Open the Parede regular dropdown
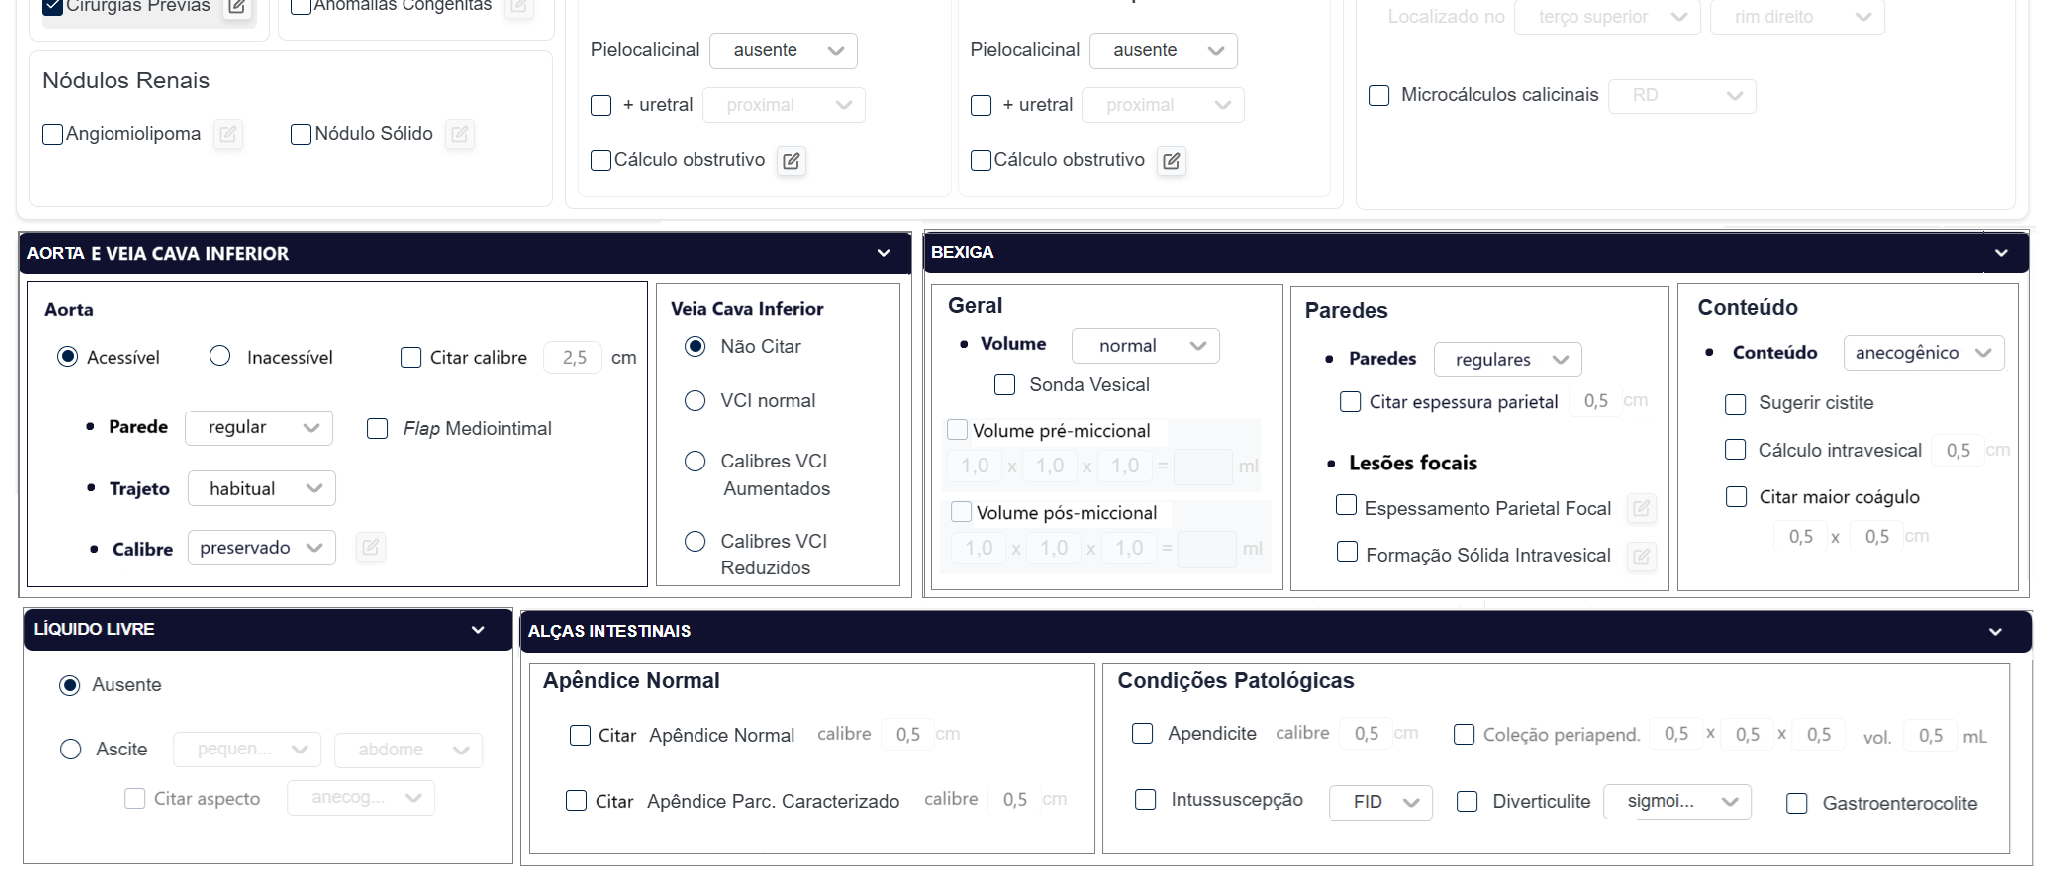 click(259, 428)
